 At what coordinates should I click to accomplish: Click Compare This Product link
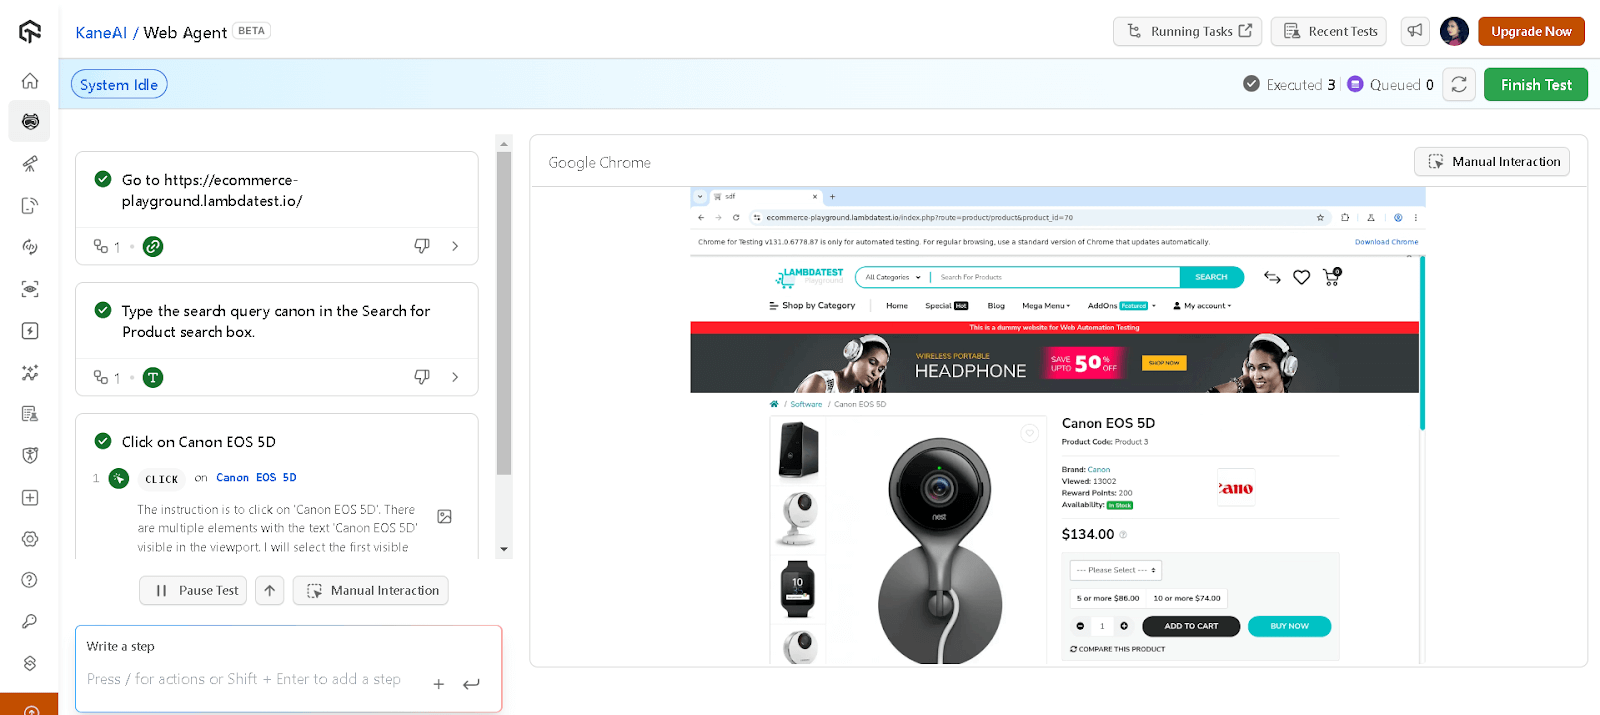point(1117,649)
